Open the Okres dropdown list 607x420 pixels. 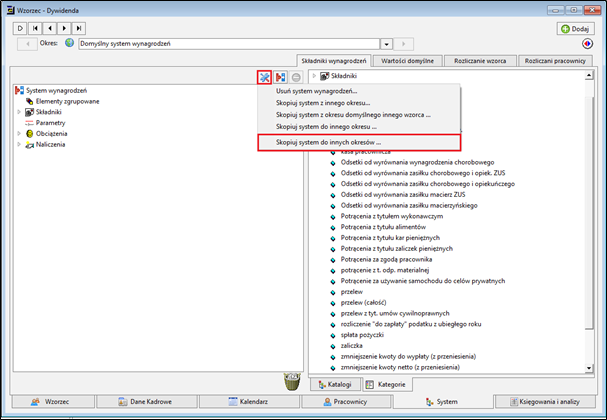[x=386, y=44]
